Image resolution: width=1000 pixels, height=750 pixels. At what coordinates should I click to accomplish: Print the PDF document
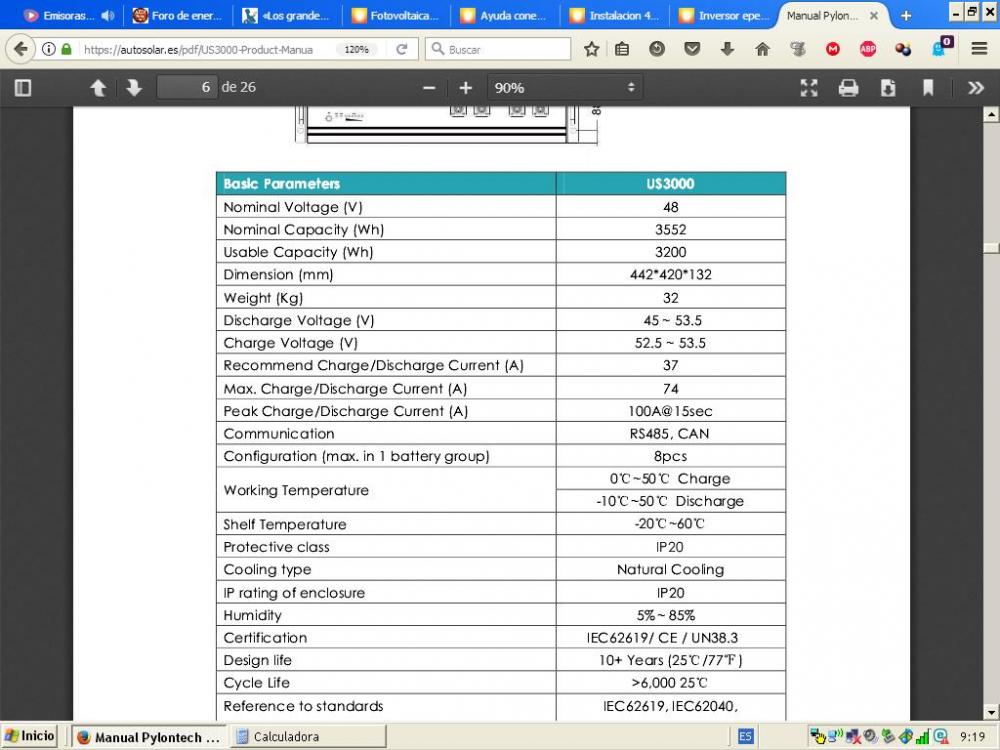pyautogui.click(x=848, y=88)
